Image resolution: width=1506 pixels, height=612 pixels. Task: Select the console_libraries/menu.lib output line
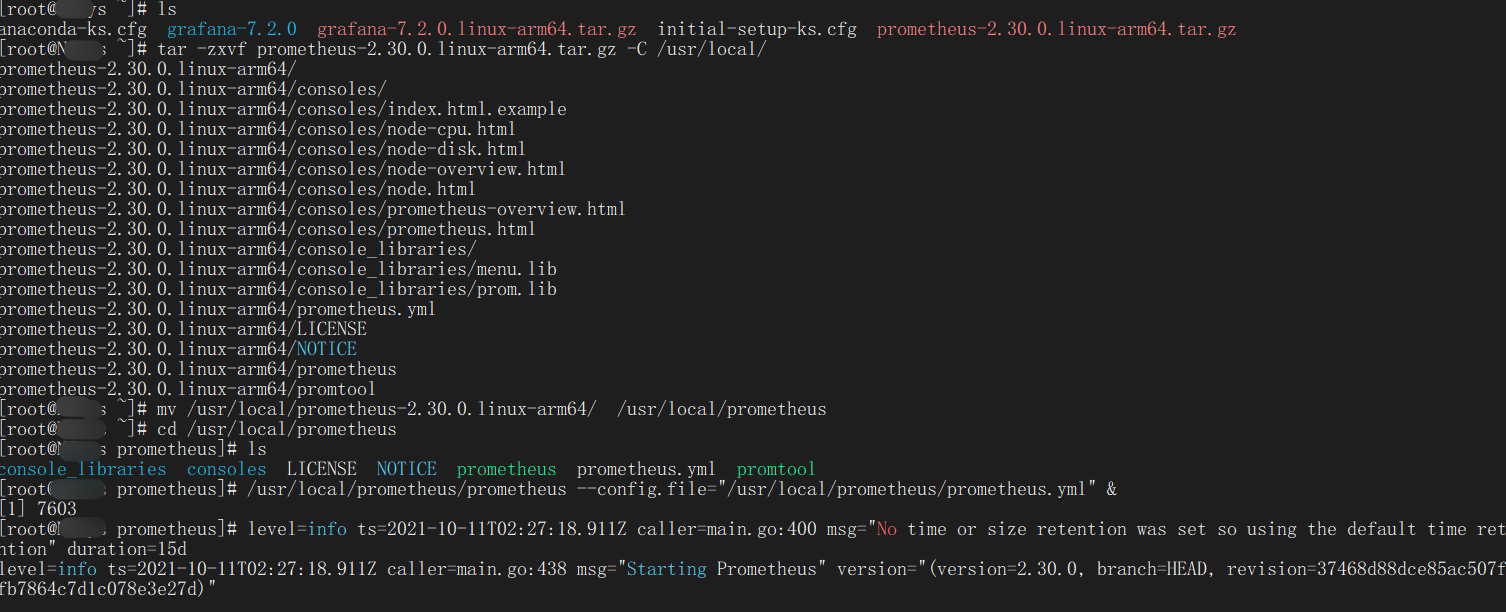[278, 269]
